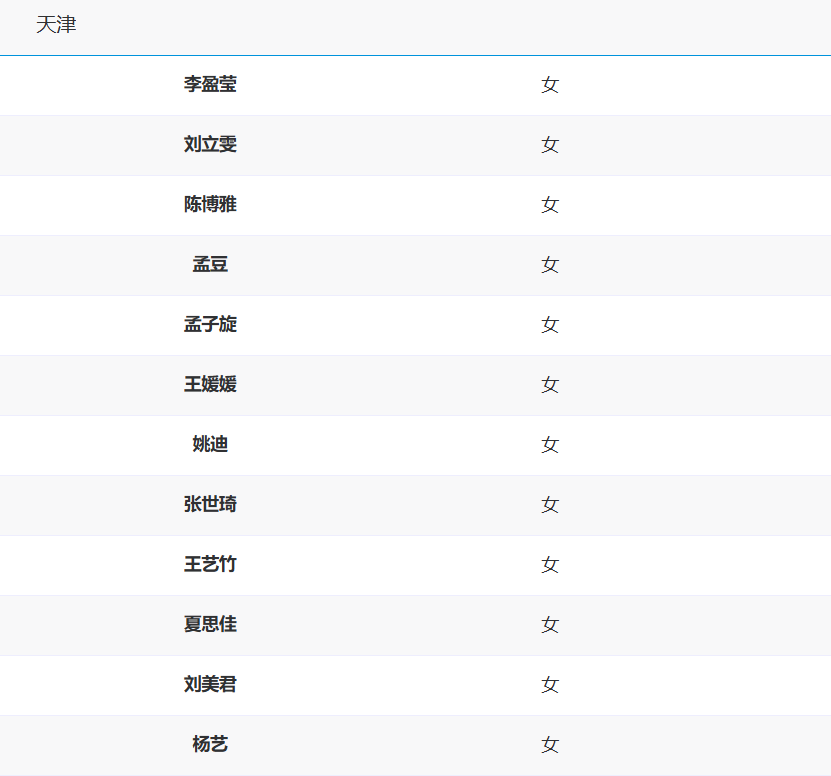Viewport: 831px width, 776px height.
Task: Click the row for 刘美君
Action: tap(209, 685)
